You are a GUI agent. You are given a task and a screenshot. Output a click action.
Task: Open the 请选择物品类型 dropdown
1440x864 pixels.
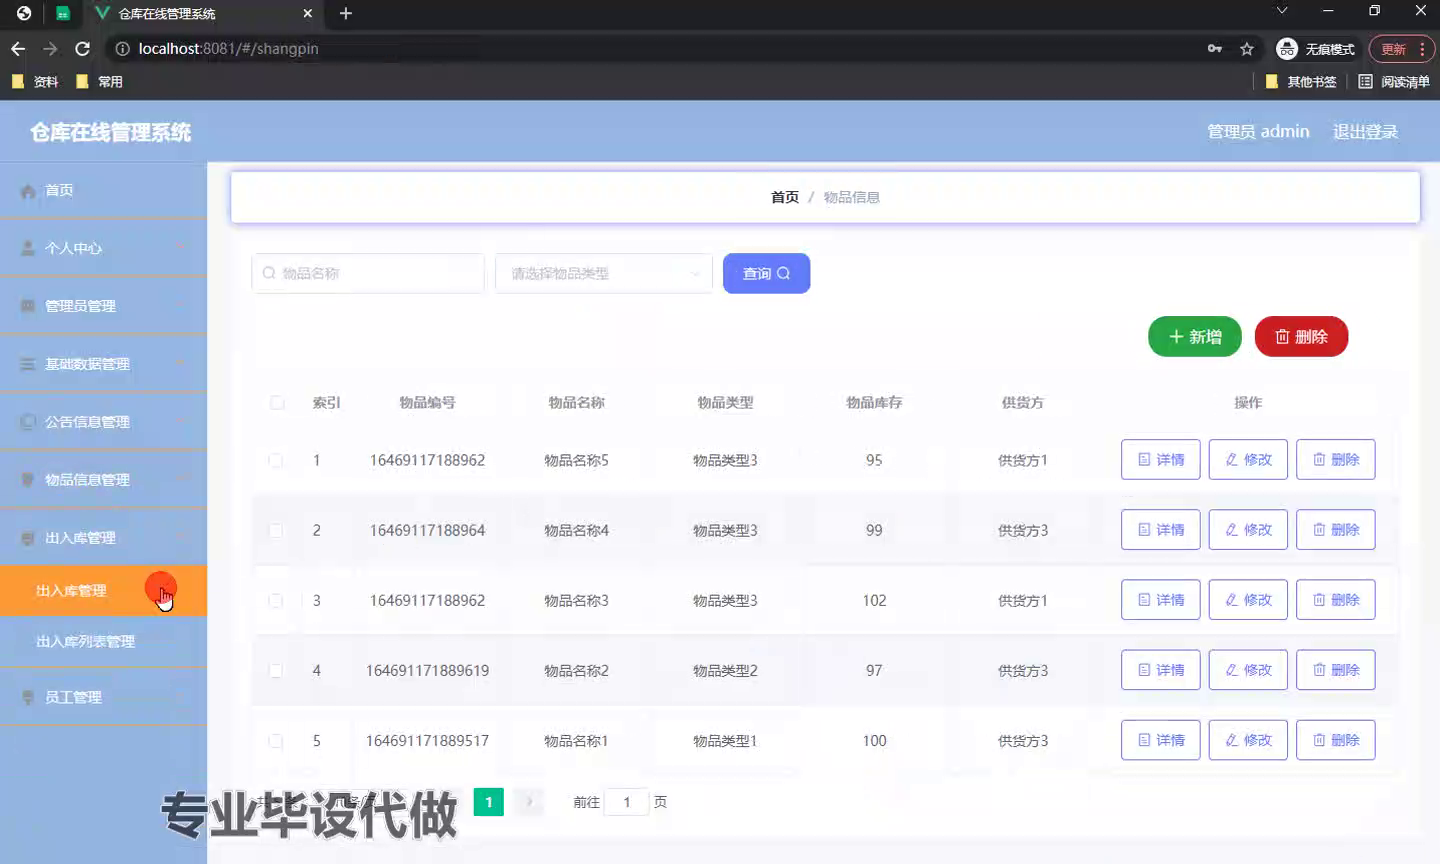coord(604,273)
